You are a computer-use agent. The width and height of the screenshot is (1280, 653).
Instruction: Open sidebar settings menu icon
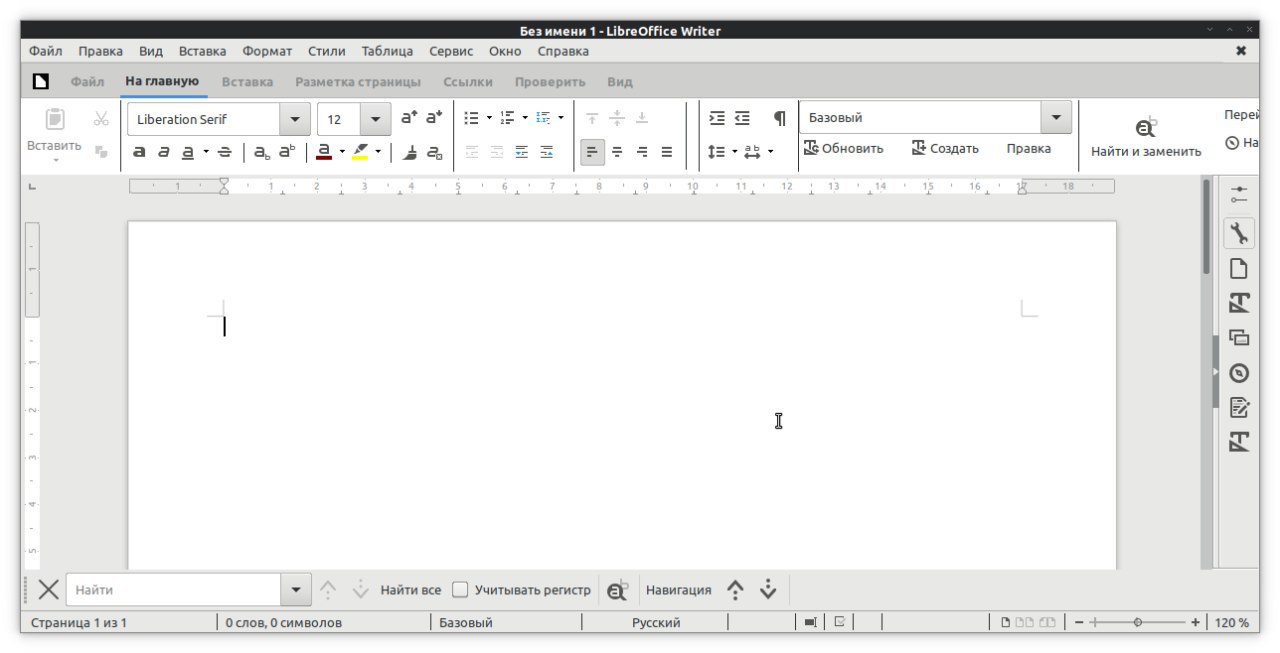(x=1239, y=194)
